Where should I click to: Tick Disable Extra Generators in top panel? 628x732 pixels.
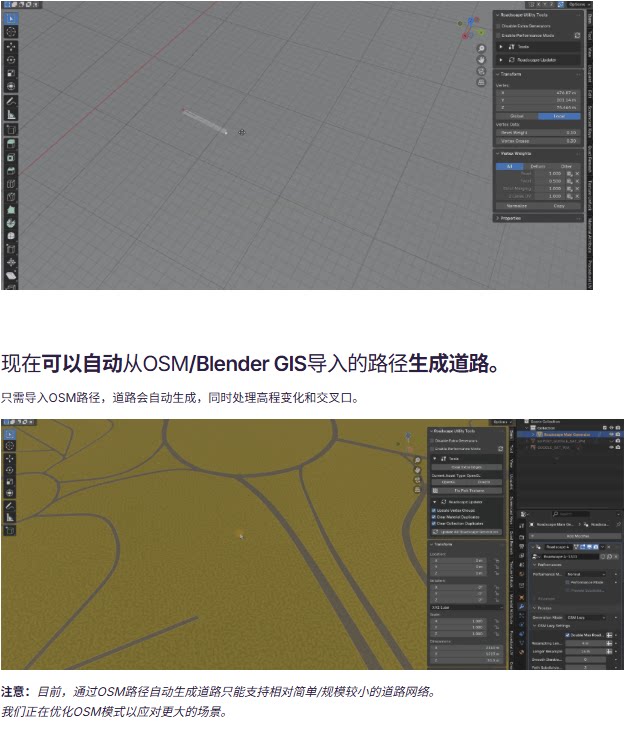pyautogui.click(x=499, y=26)
